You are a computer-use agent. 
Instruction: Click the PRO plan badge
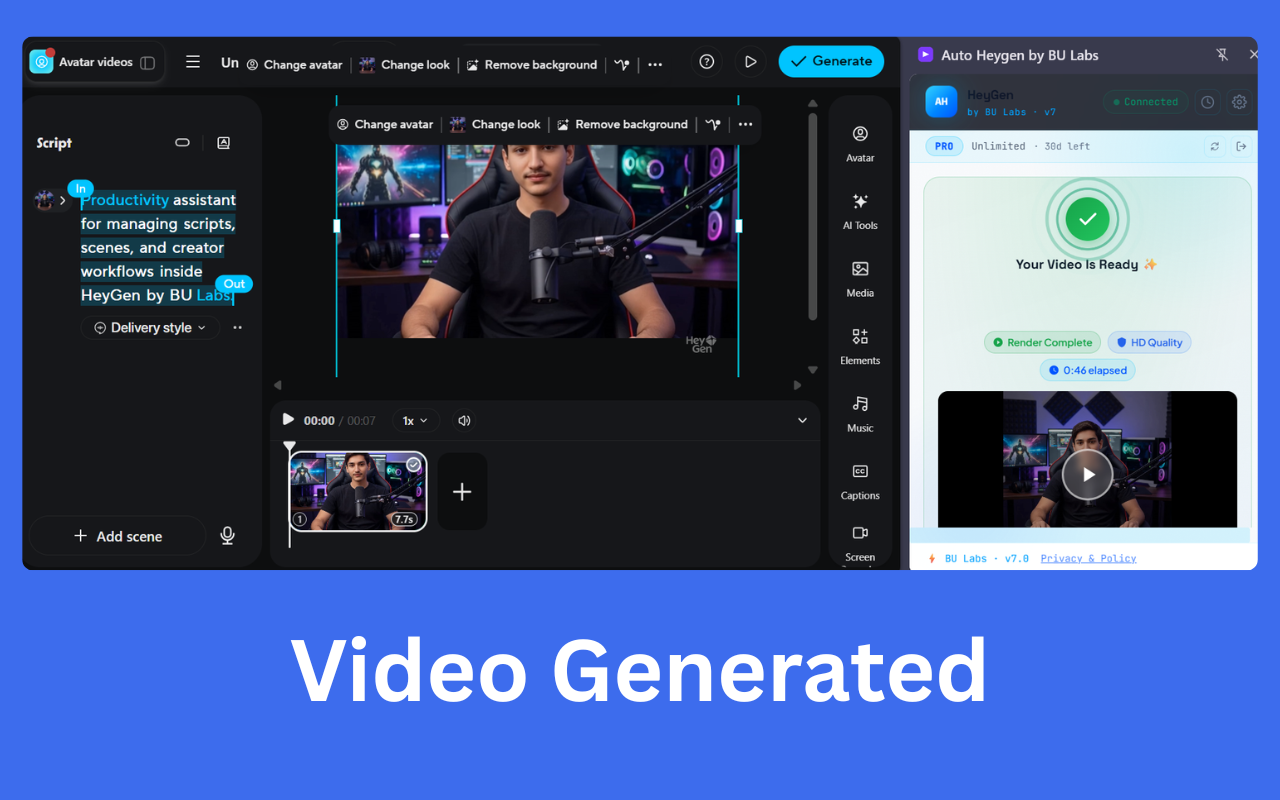click(944, 146)
